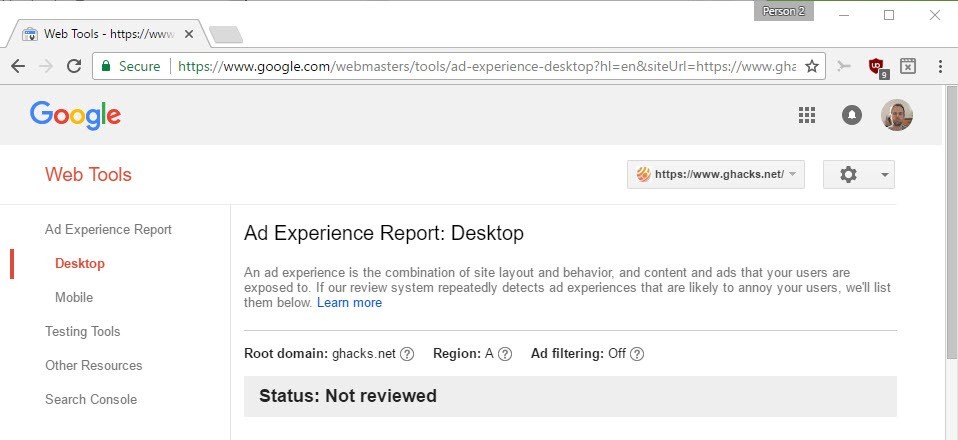
Task: Click the browser forward arrow
Action: (x=46, y=66)
